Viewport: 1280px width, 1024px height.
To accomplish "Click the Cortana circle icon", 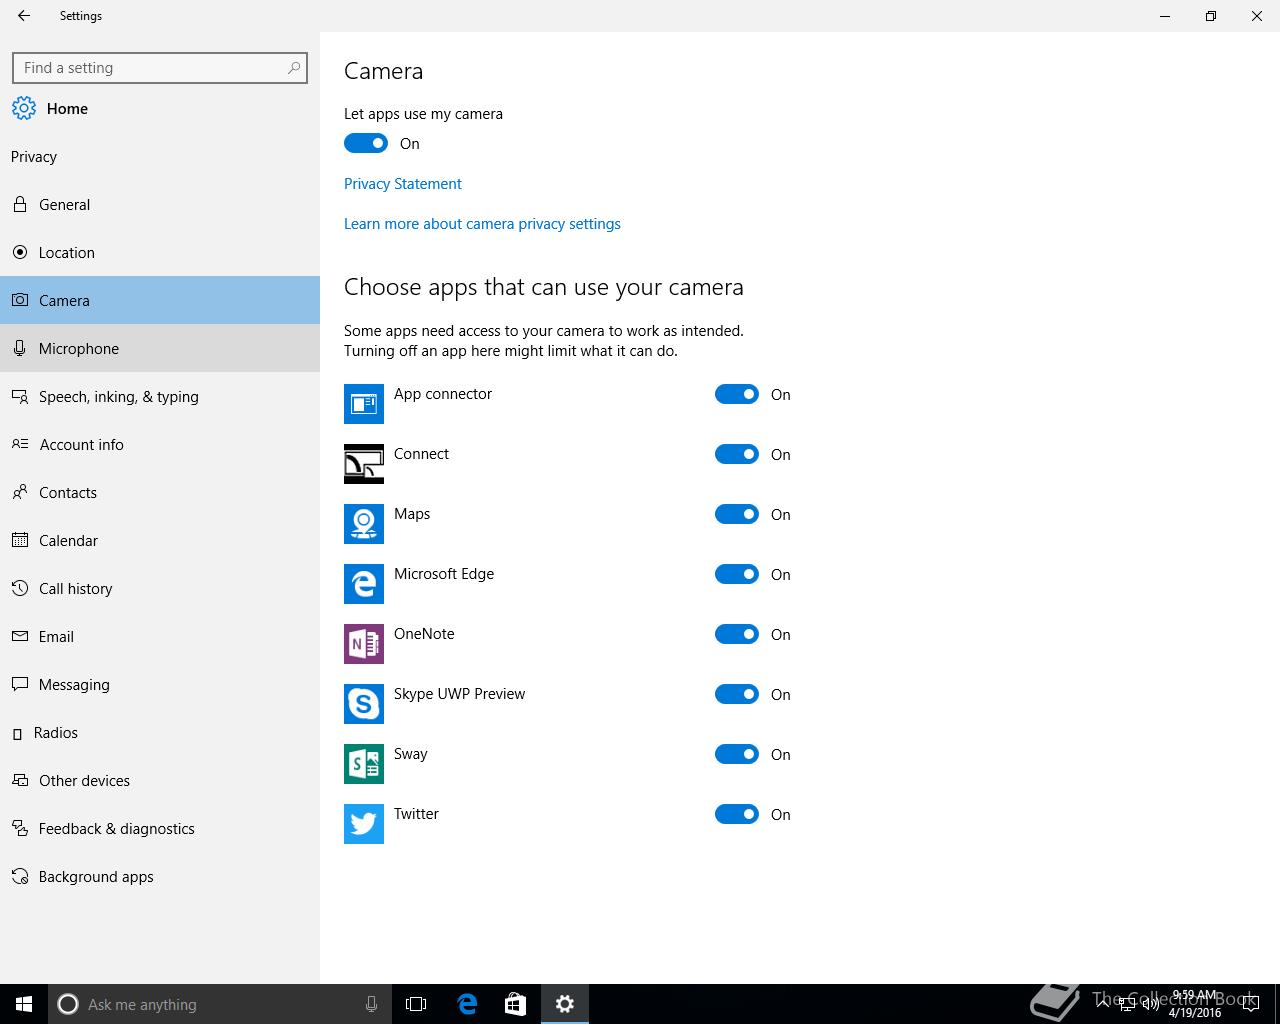I will click(68, 1004).
